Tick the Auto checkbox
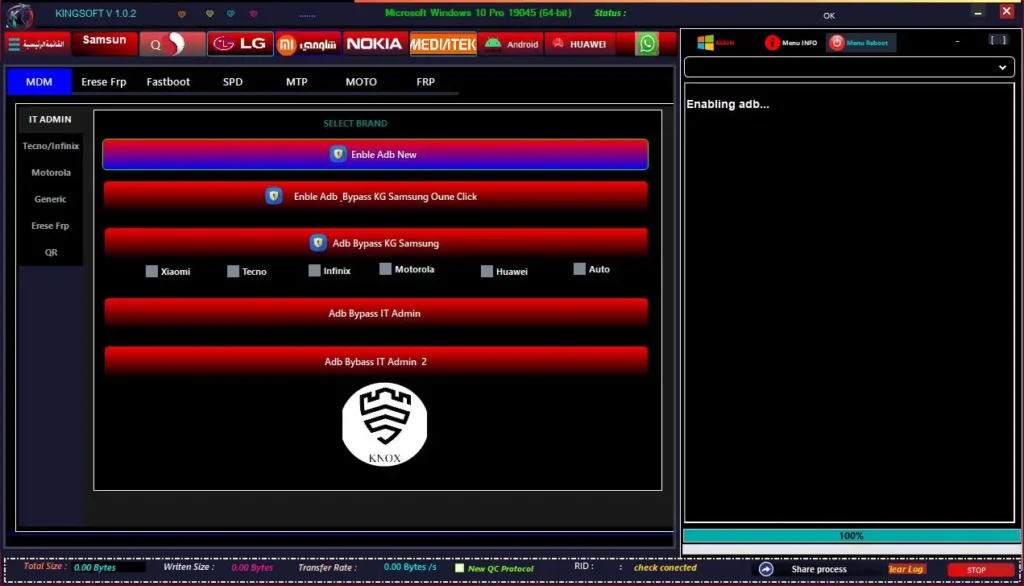1024x586 pixels. (579, 269)
